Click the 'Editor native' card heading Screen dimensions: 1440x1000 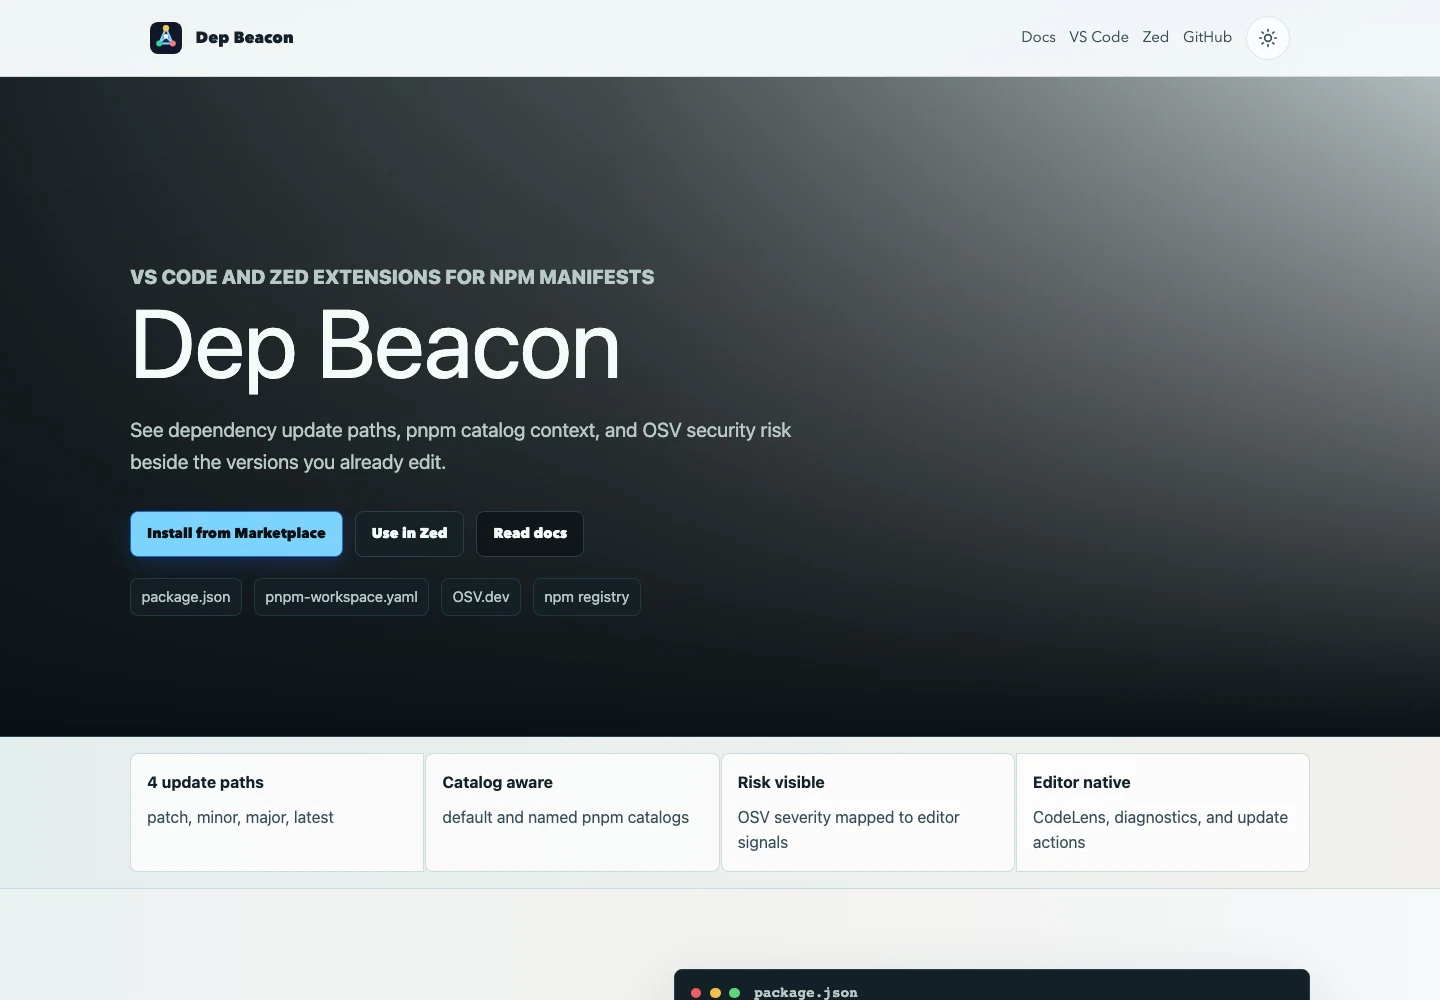(x=1082, y=782)
